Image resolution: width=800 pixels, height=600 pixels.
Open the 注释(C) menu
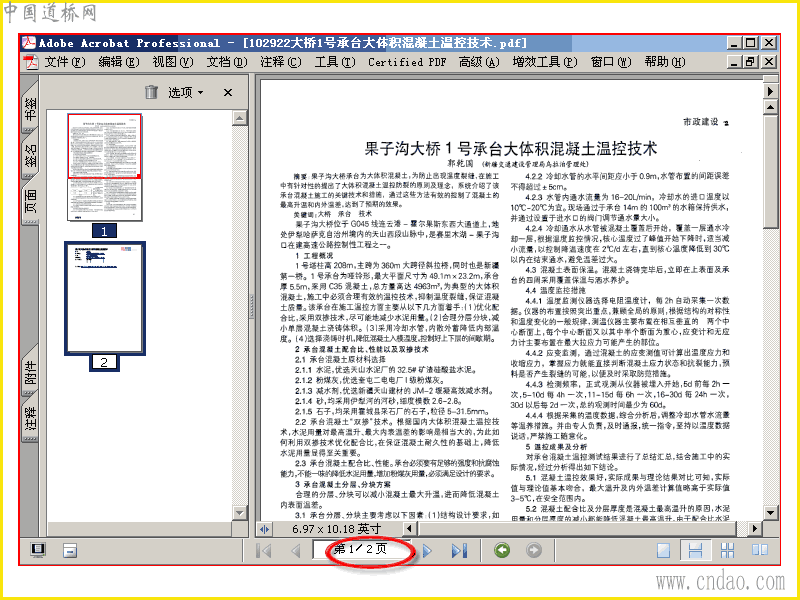pos(281,62)
